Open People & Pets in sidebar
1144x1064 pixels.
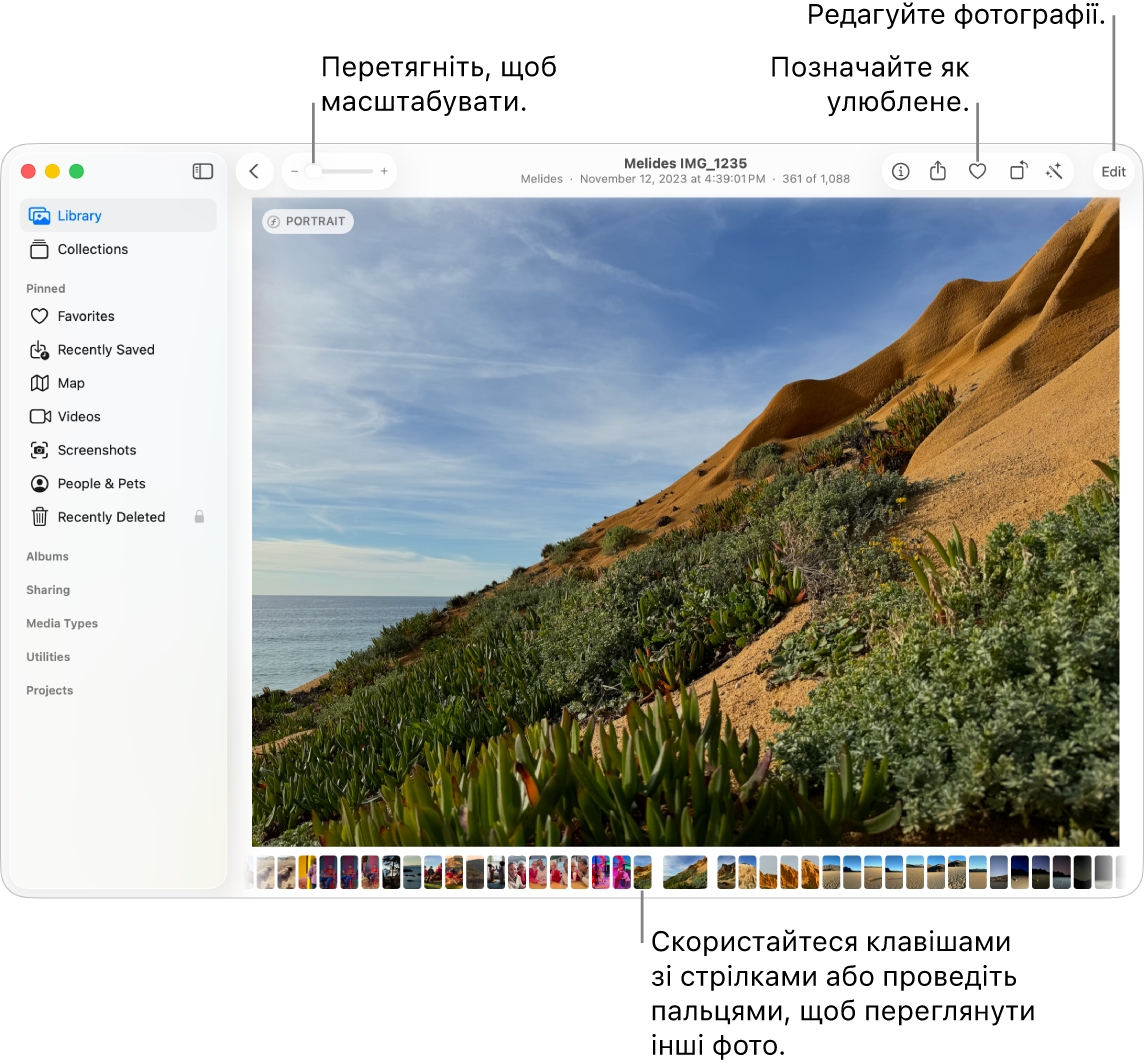click(x=101, y=484)
